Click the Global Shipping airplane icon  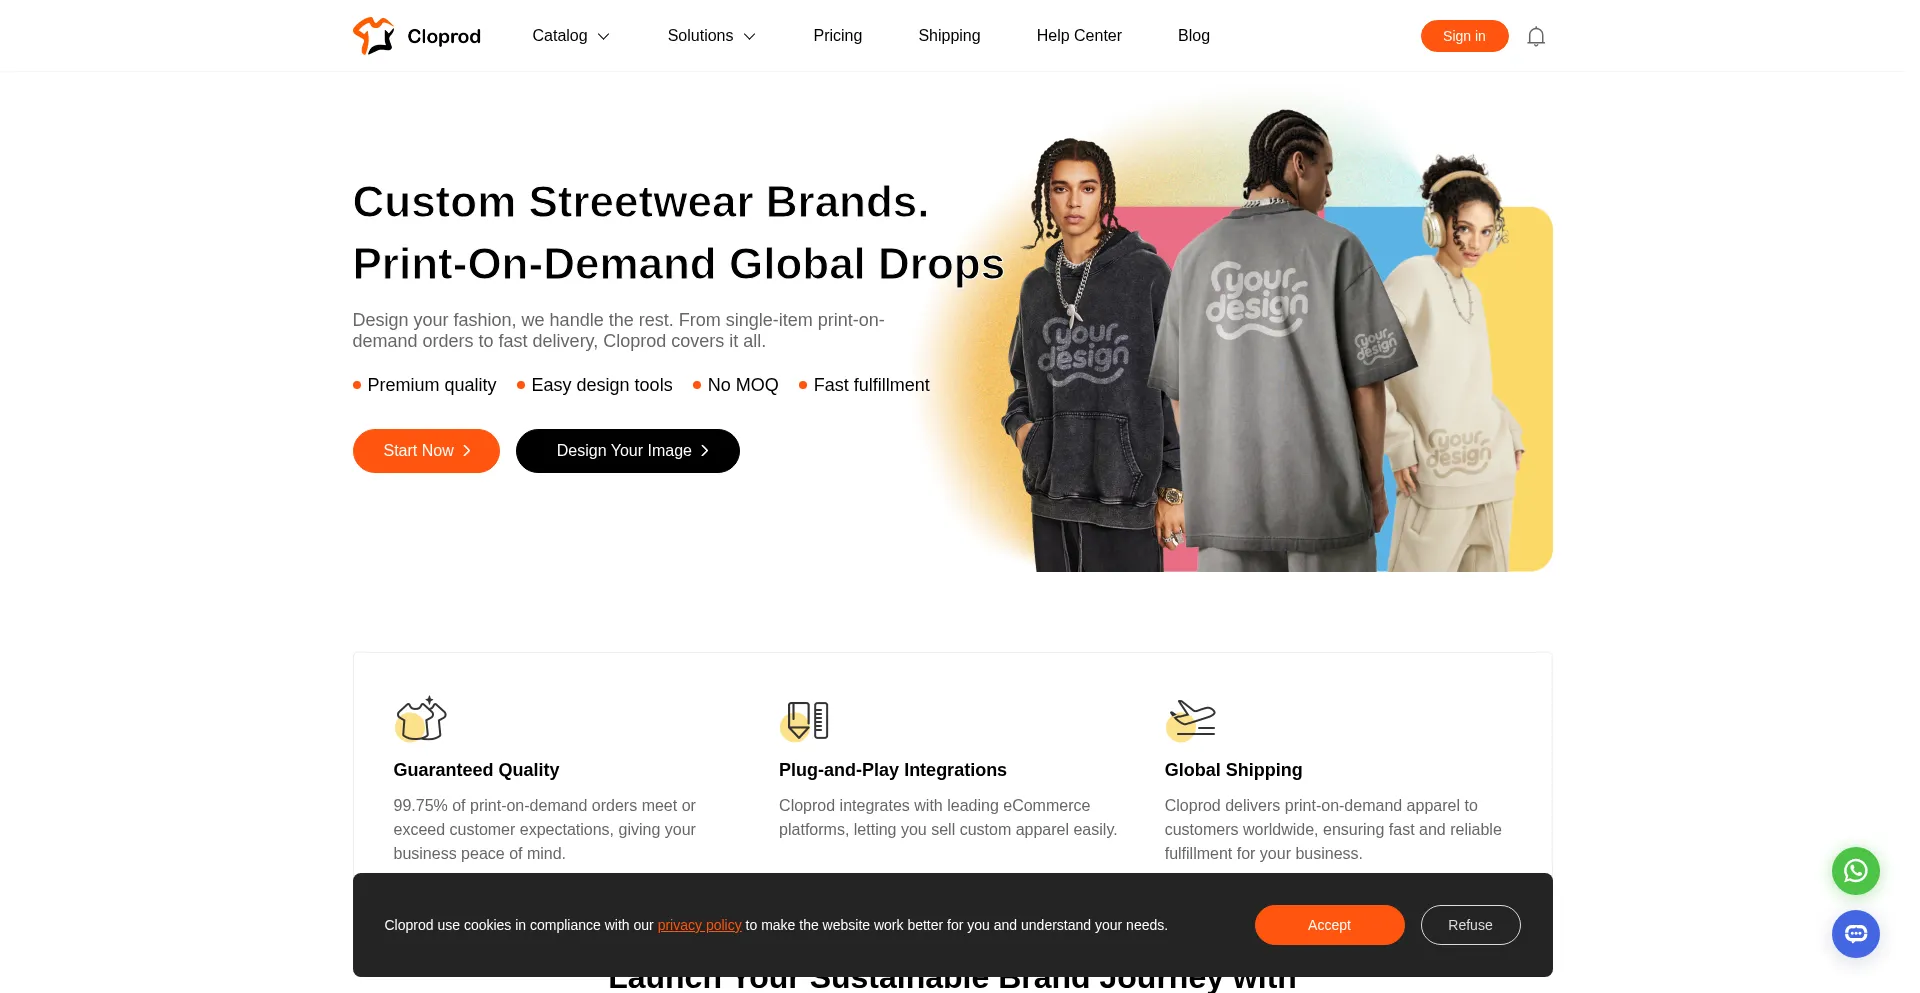[x=1191, y=720]
